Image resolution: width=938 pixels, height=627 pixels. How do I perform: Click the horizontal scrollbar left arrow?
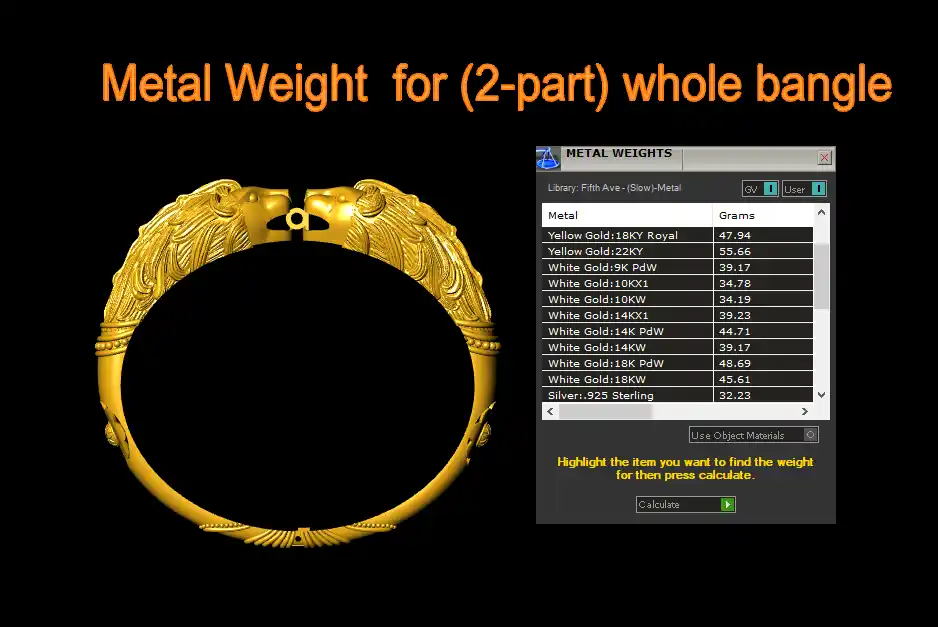[550, 412]
